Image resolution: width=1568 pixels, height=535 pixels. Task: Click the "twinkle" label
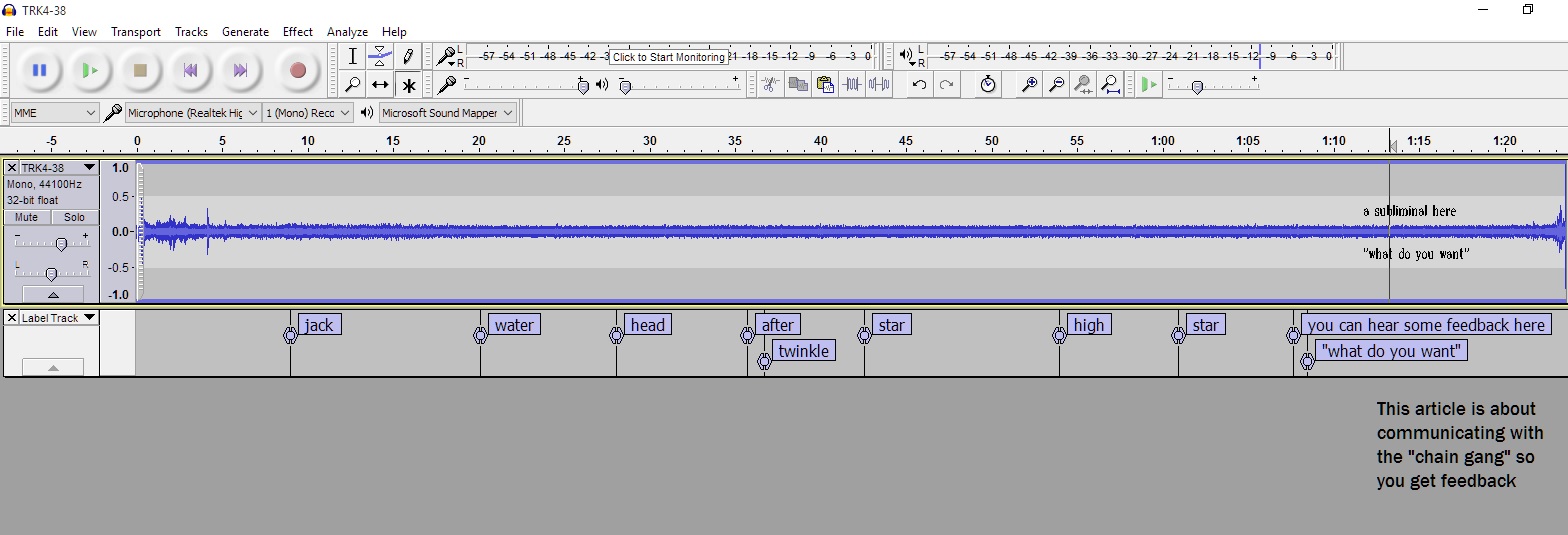pyautogui.click(x=803, y=351)
